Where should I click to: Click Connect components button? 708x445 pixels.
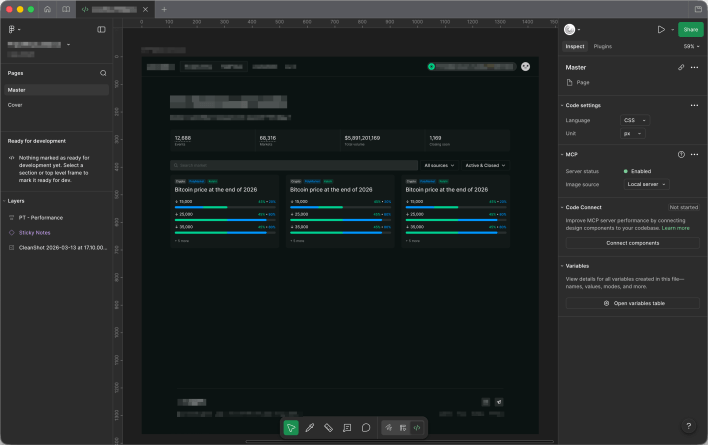tap(632, 243)
